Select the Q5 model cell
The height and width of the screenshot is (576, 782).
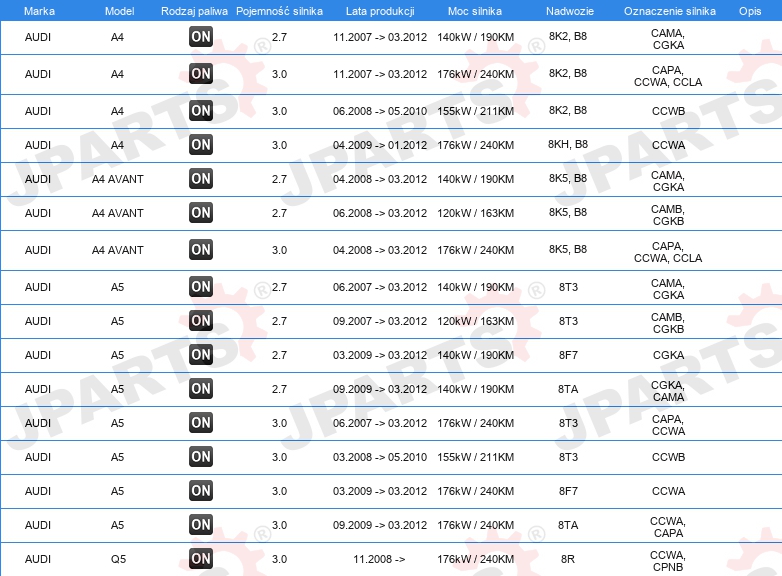click(118, 559)
